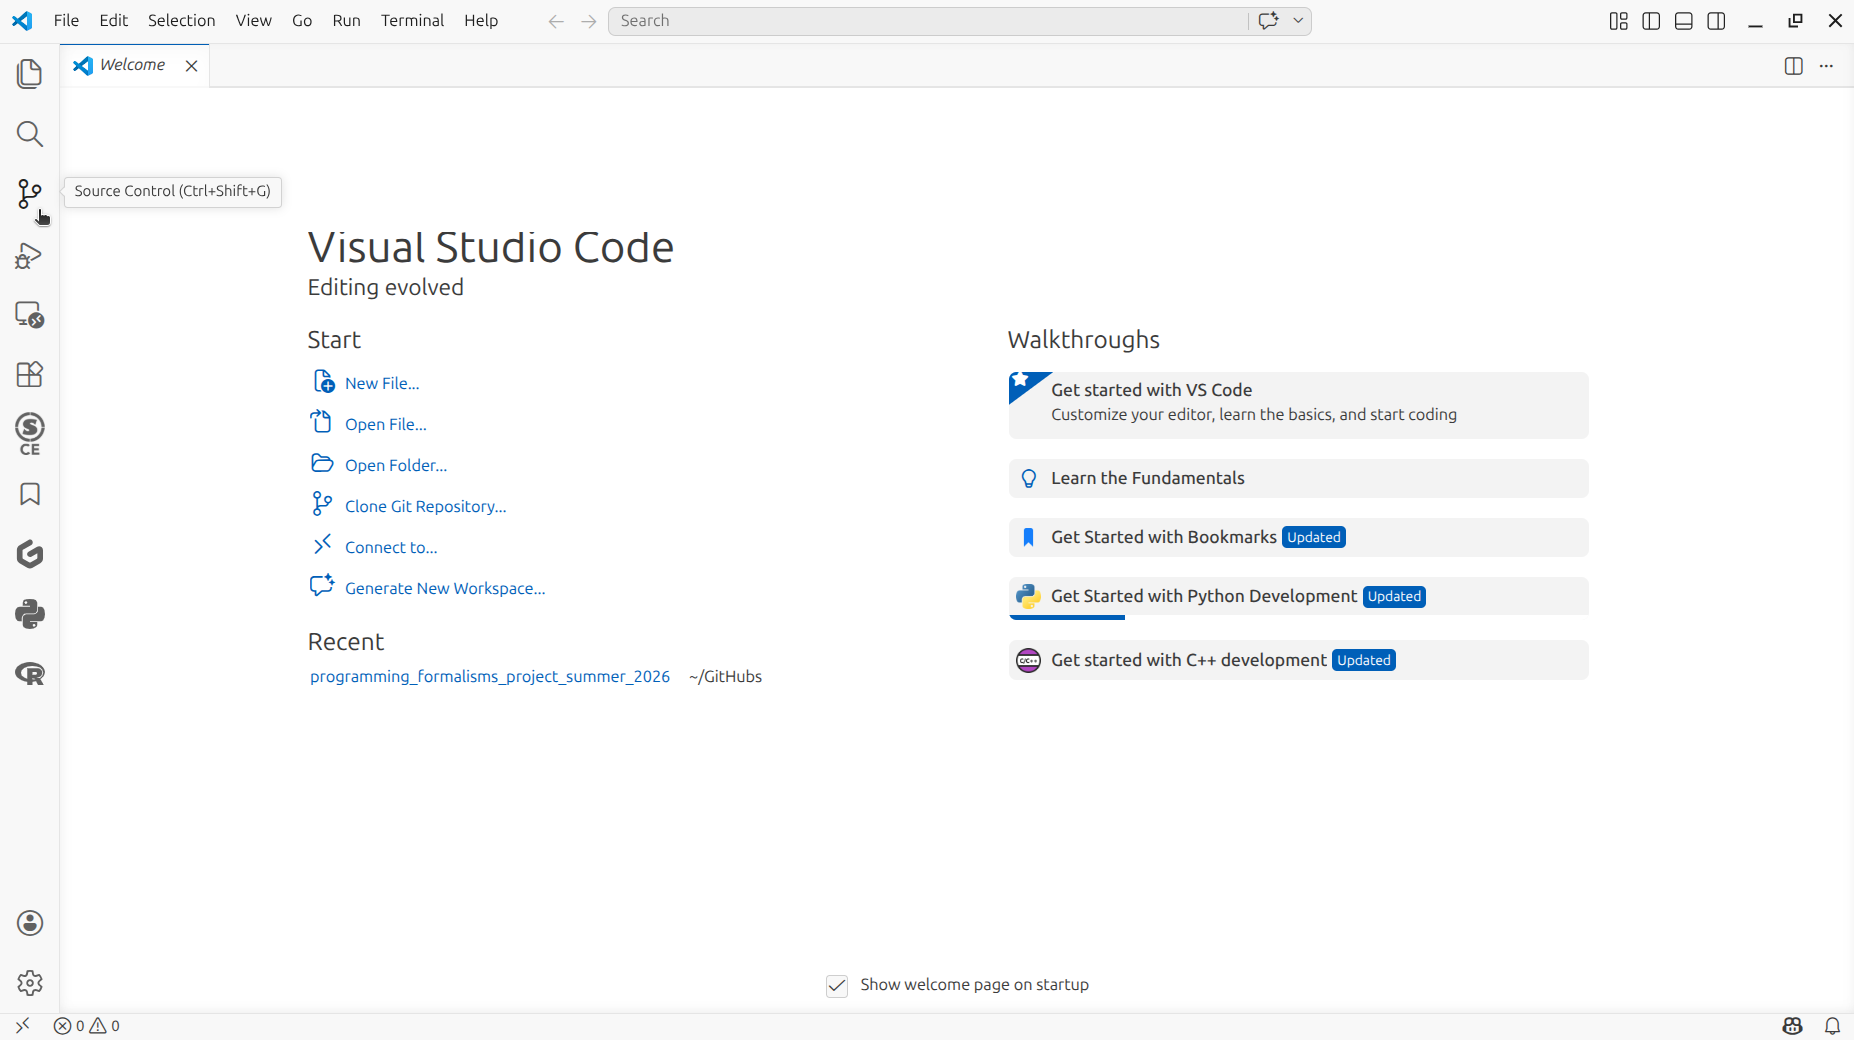Open the Extensions view
Image resolution: width=1854 pixels, height=1040 pixels.
[x=30, y=374]
